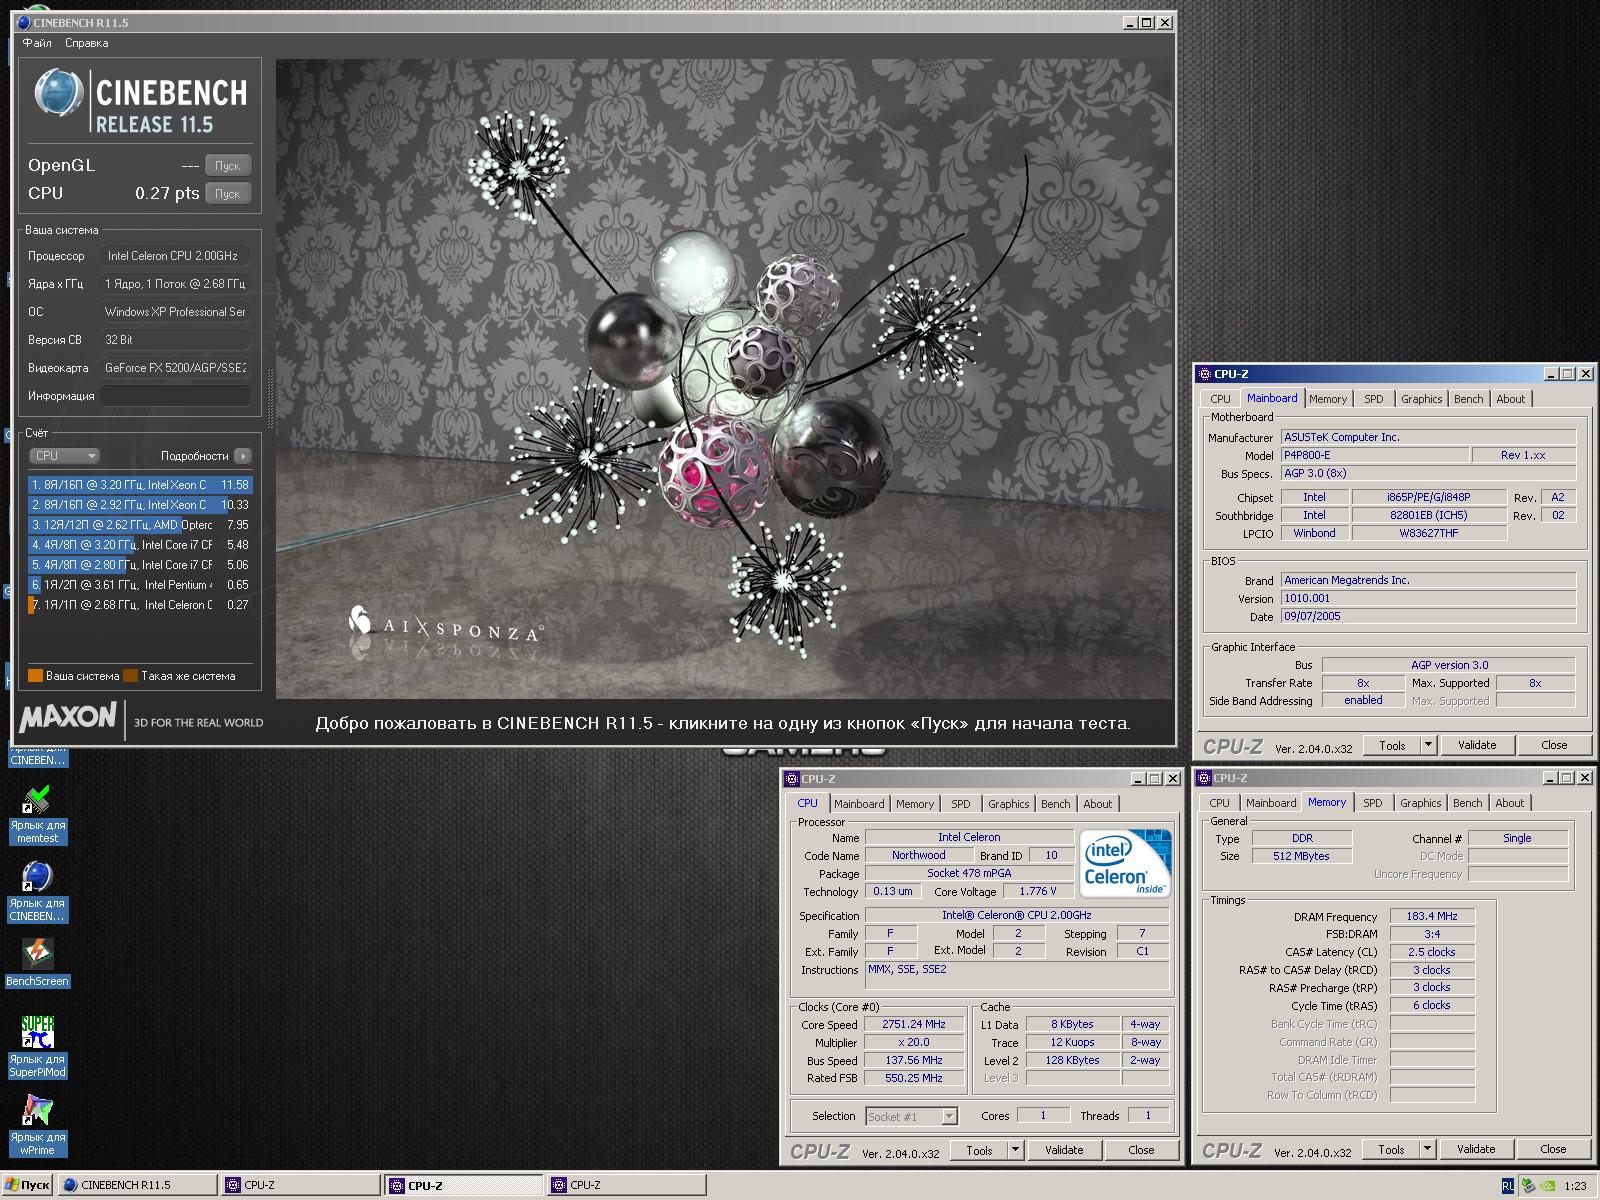Click Tools button in the CPU-Z CPU window
This screenshot has height=1200, width=1600.
(x=979, y=1150)
